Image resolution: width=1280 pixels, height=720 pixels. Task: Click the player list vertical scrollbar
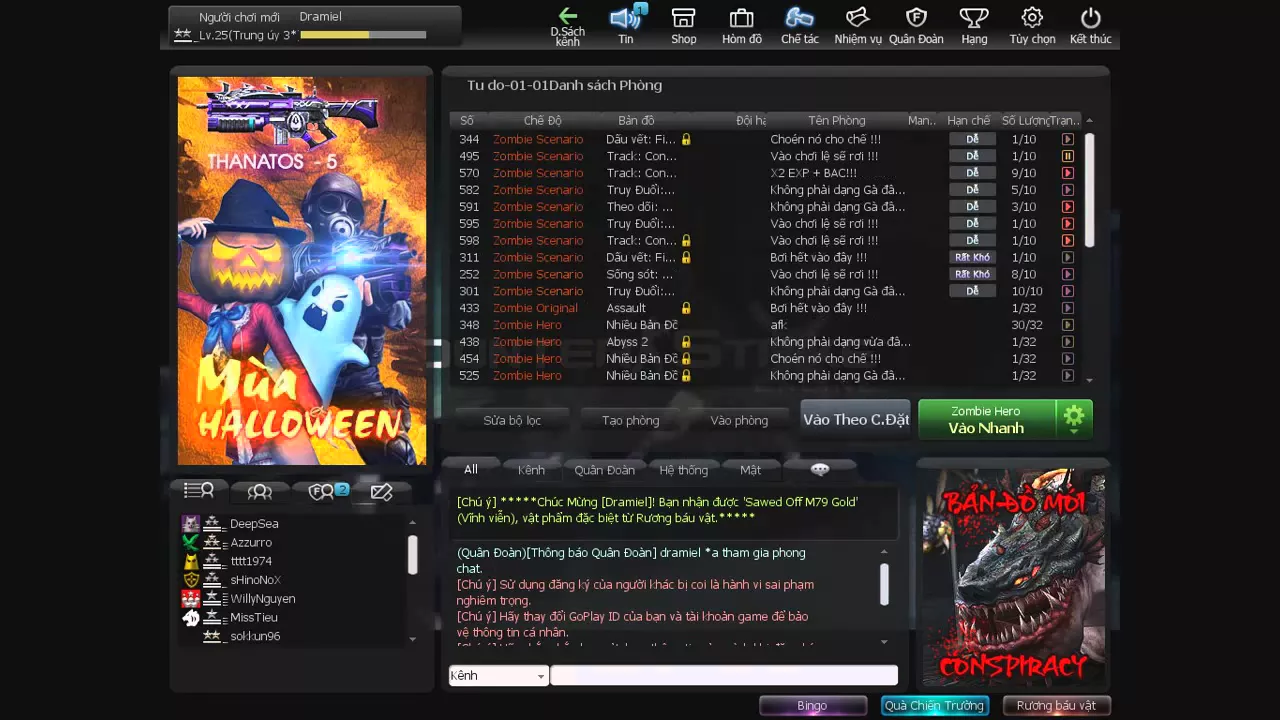coord(412,554)
